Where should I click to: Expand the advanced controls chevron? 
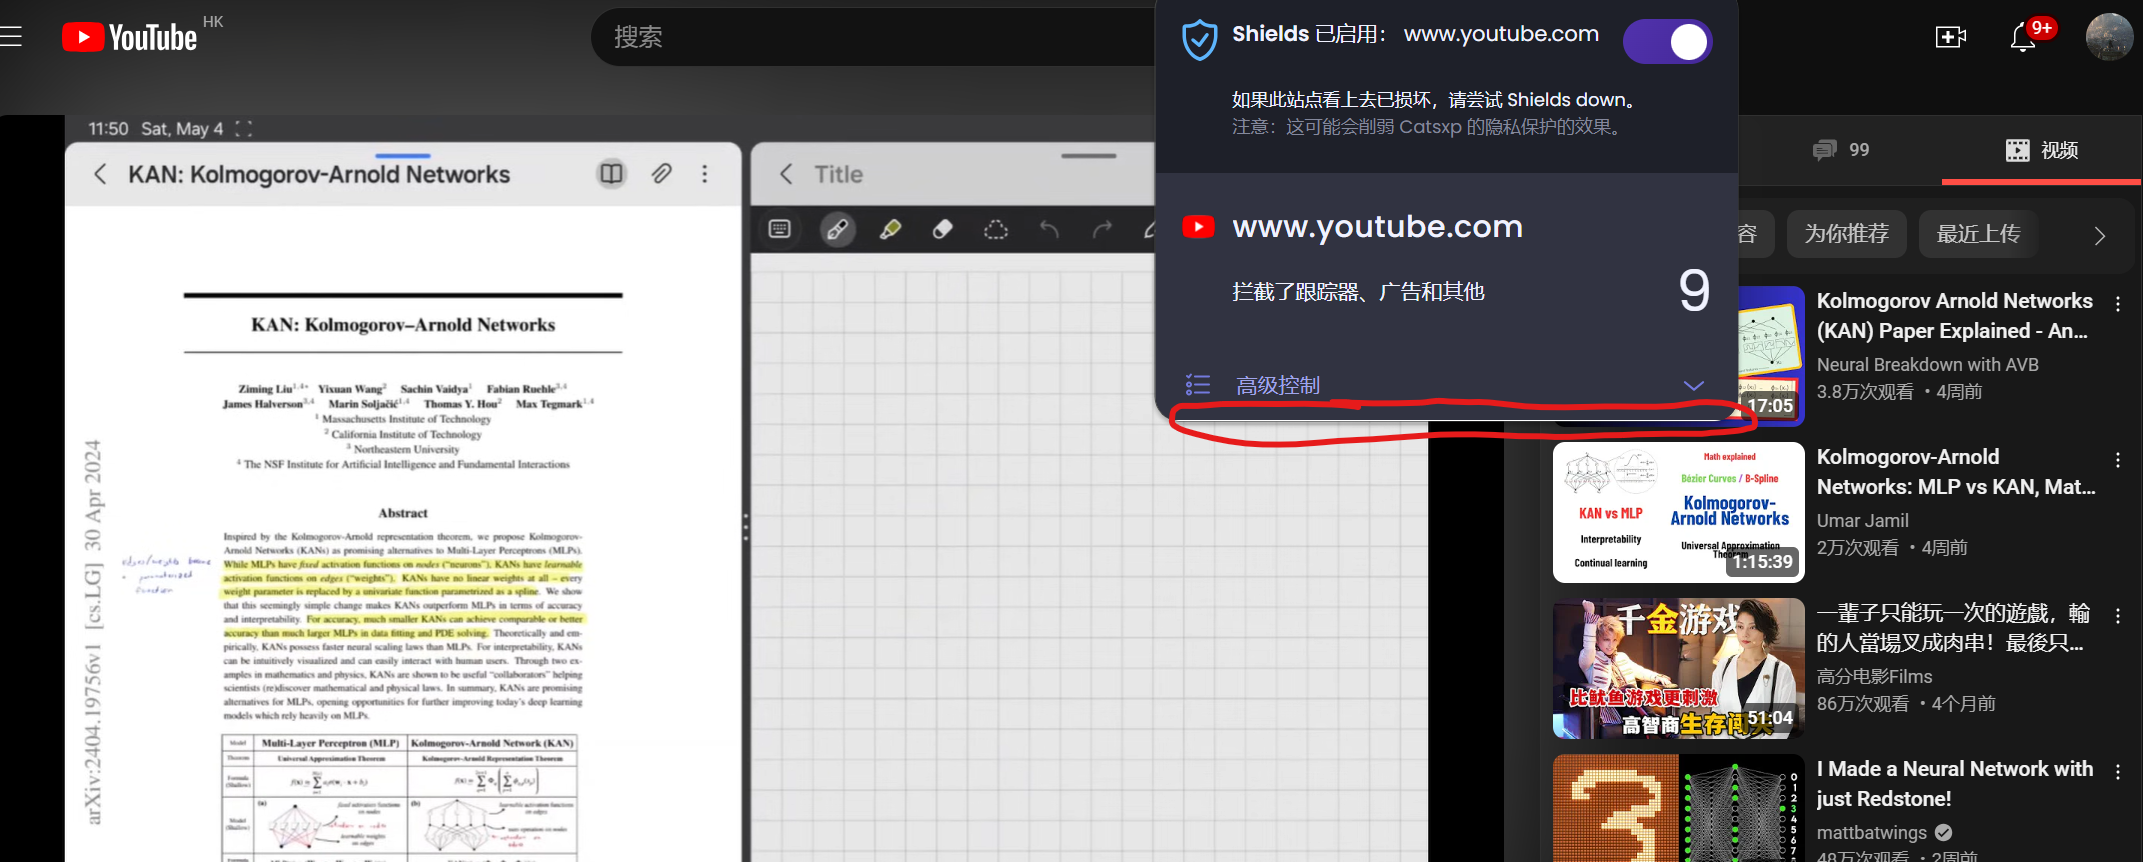pos(1693,386)
